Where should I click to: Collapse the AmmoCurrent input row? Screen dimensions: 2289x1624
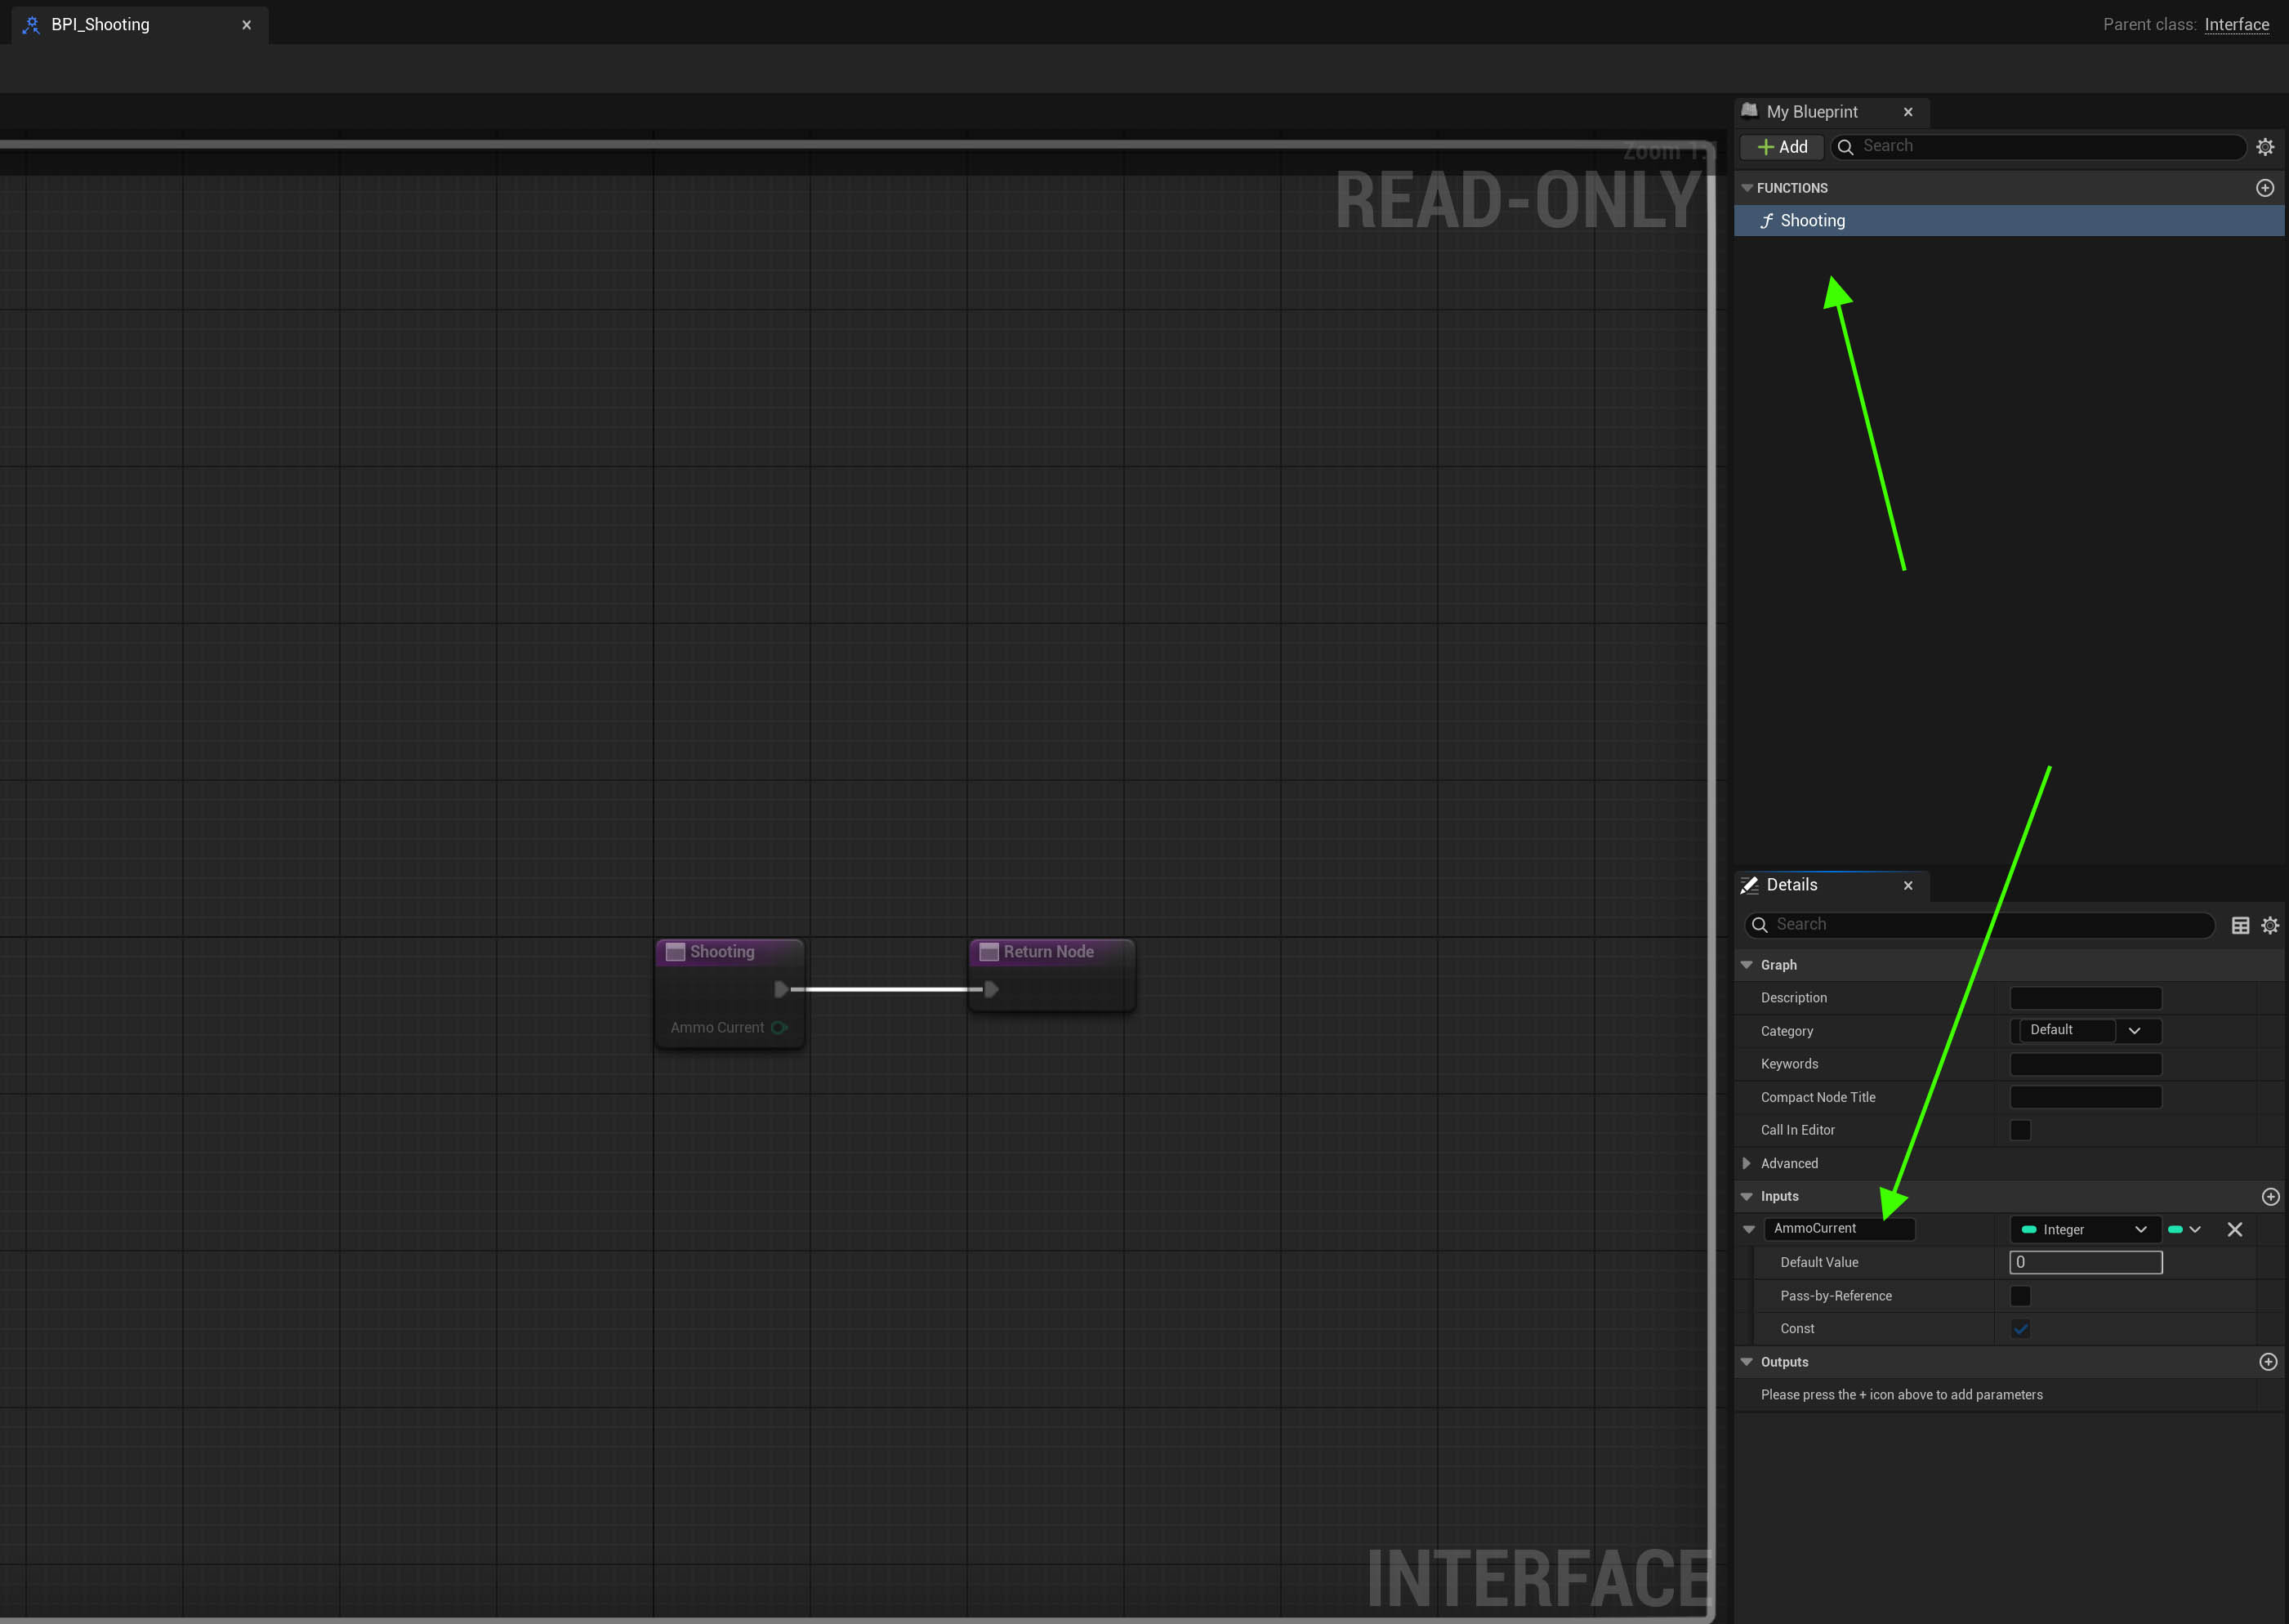click(1749, 1229)
